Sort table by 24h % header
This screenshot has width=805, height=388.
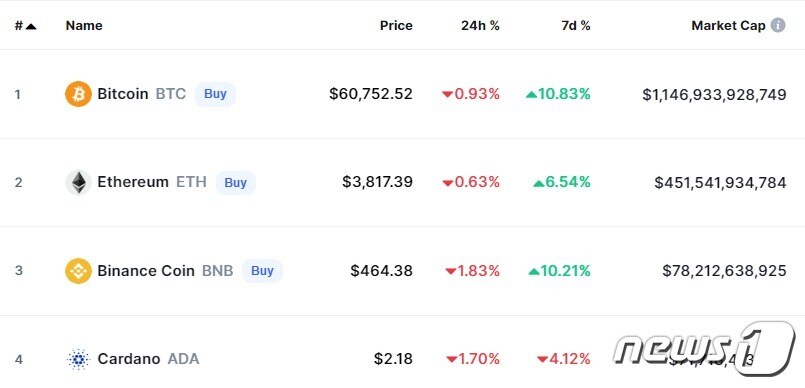(480, 26)
